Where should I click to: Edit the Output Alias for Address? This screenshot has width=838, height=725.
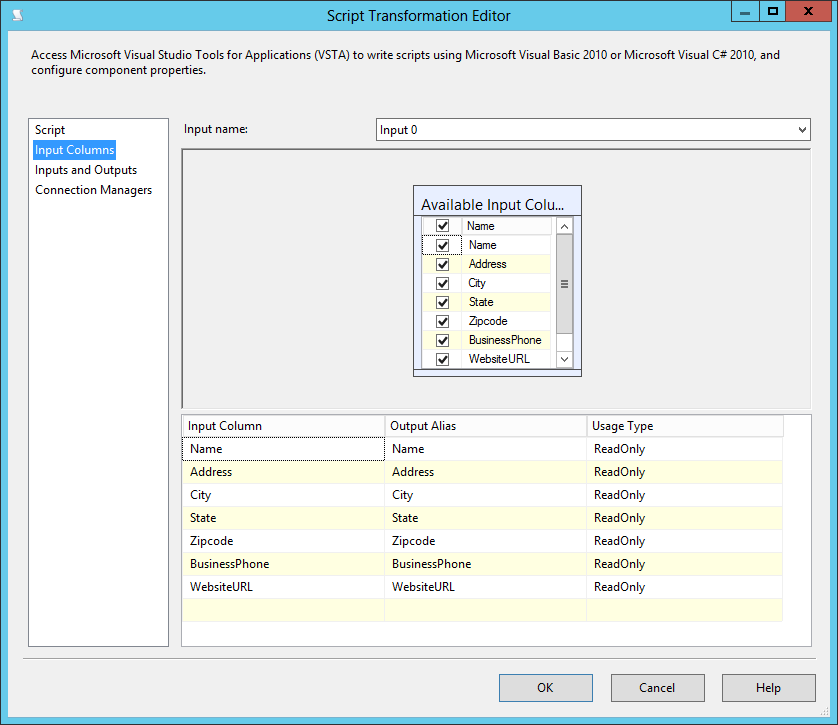pyautogui.click(x=486, y=471)
